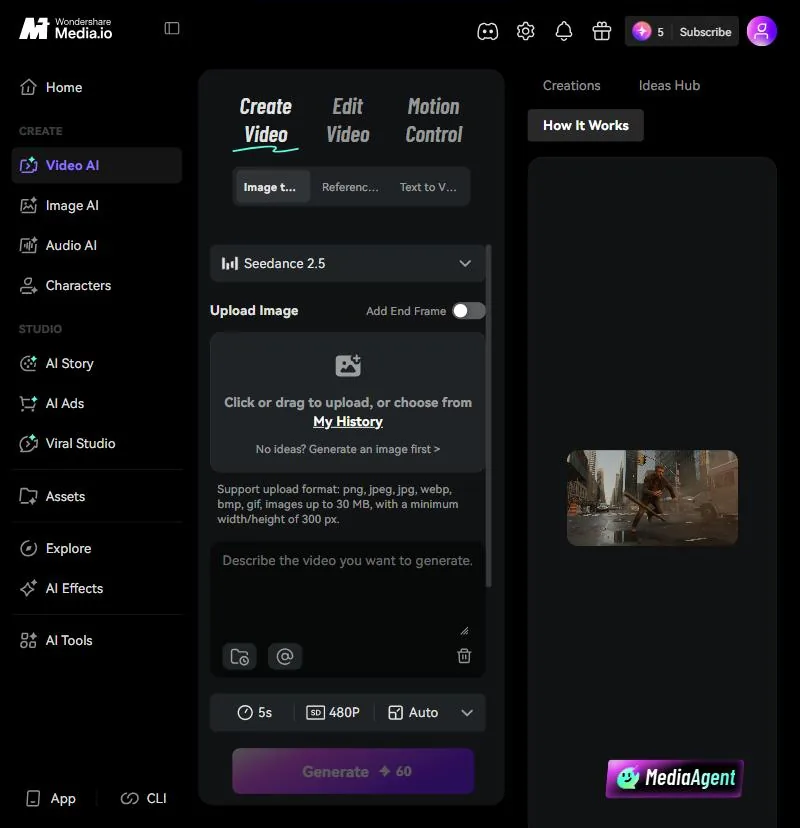Open the settings gear icon
800x828 pixels.
[x=525, y=32]
